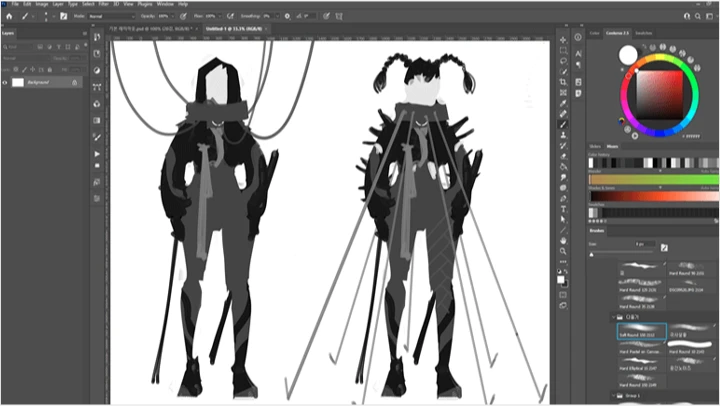Open the Adjustments panel icon
Screen dimensions: 720x406
97,70
